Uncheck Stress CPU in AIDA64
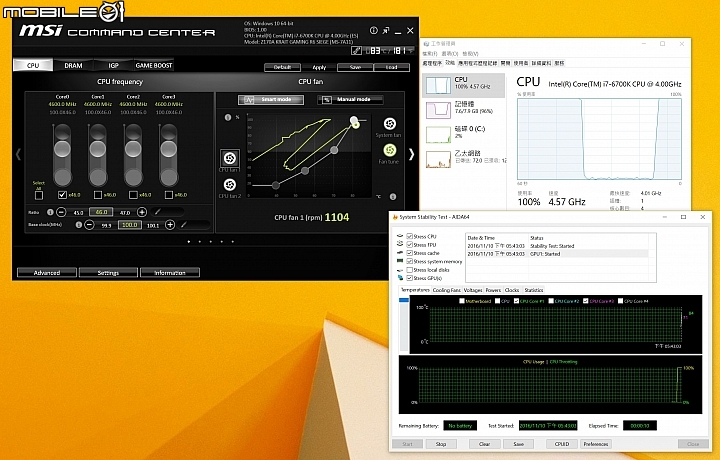 tap(410, 236)
